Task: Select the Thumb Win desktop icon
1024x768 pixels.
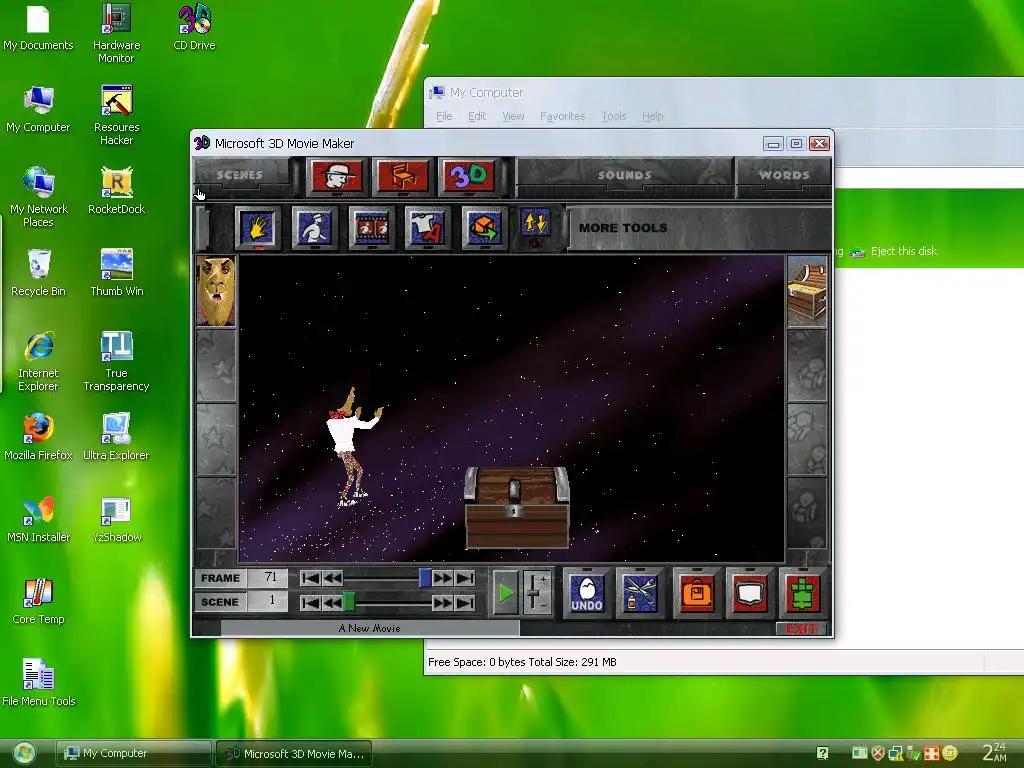Action: 116,273
